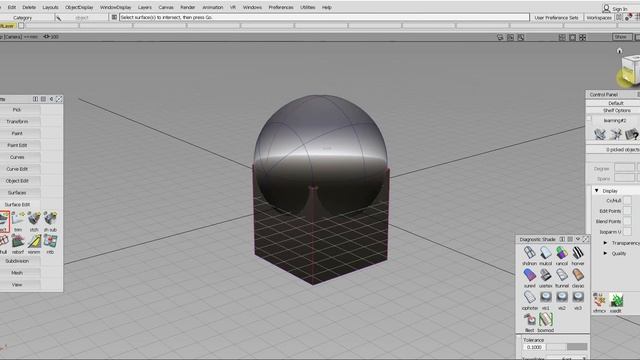Viewport: 640px width, 360px height.
Task: Choose the usetex texture shade icon
Action: point(546,275)
